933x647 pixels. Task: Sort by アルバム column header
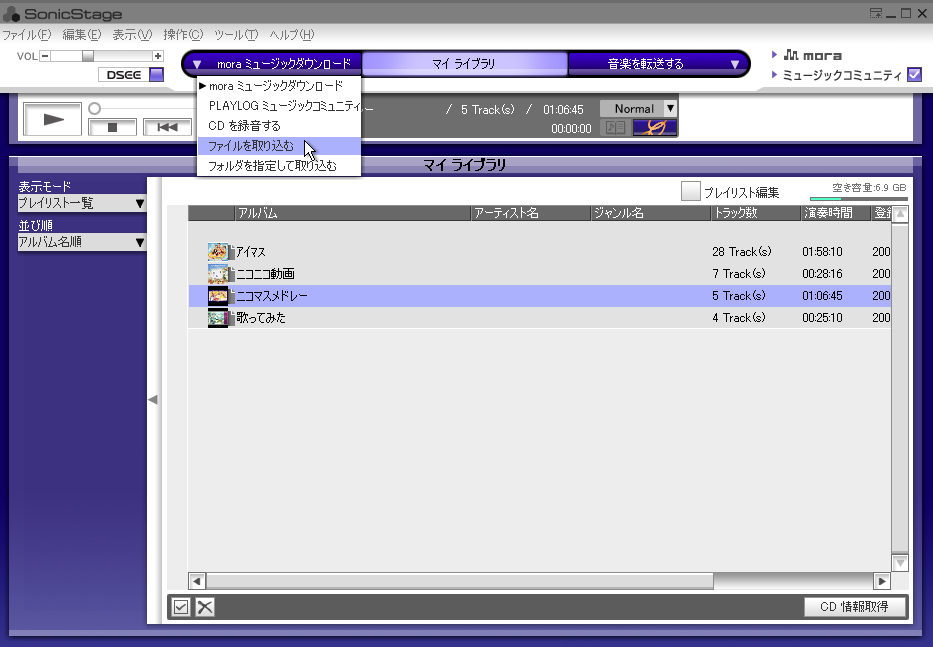click(352, 213)
